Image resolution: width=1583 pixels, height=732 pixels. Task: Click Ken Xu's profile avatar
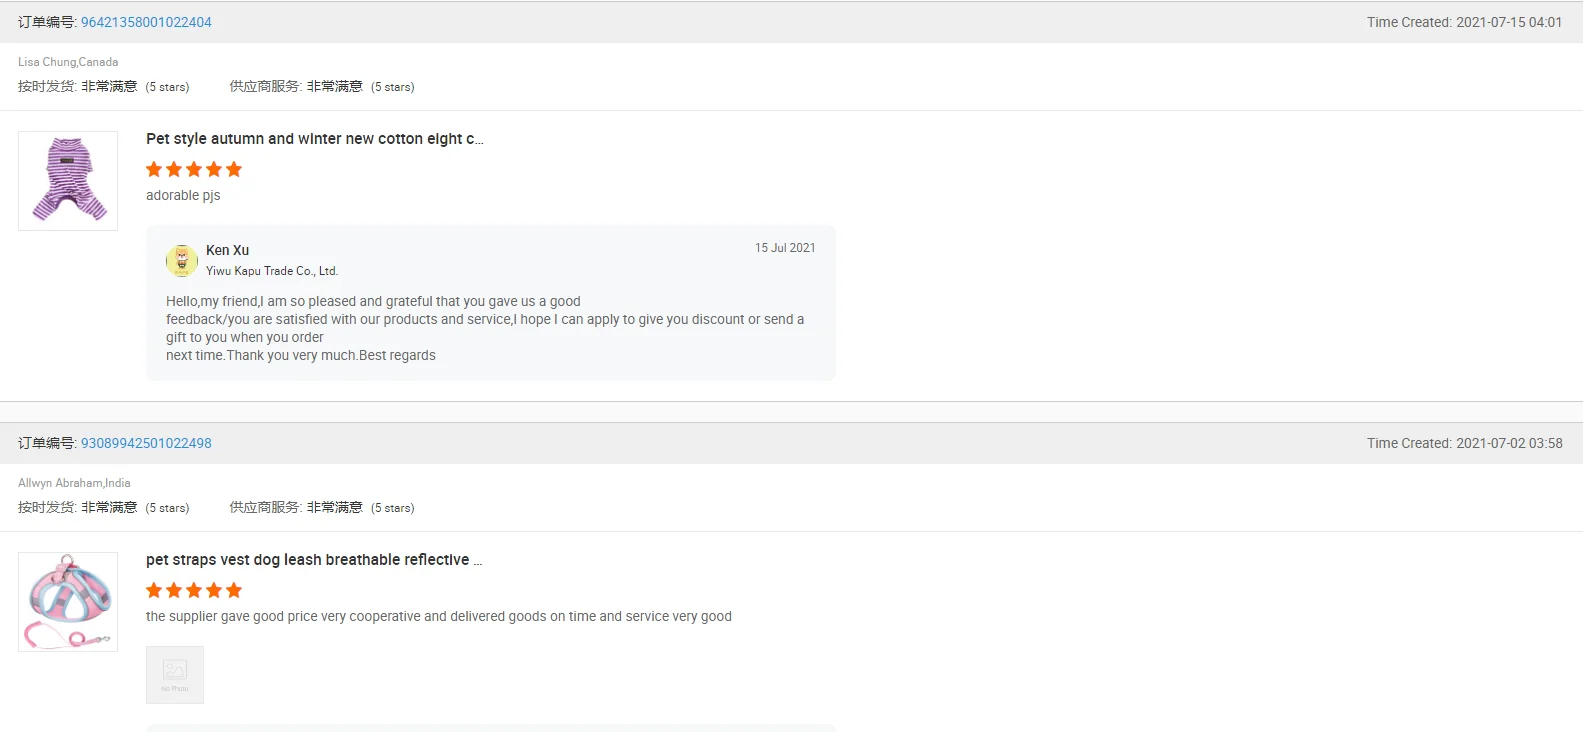point(181,260)
